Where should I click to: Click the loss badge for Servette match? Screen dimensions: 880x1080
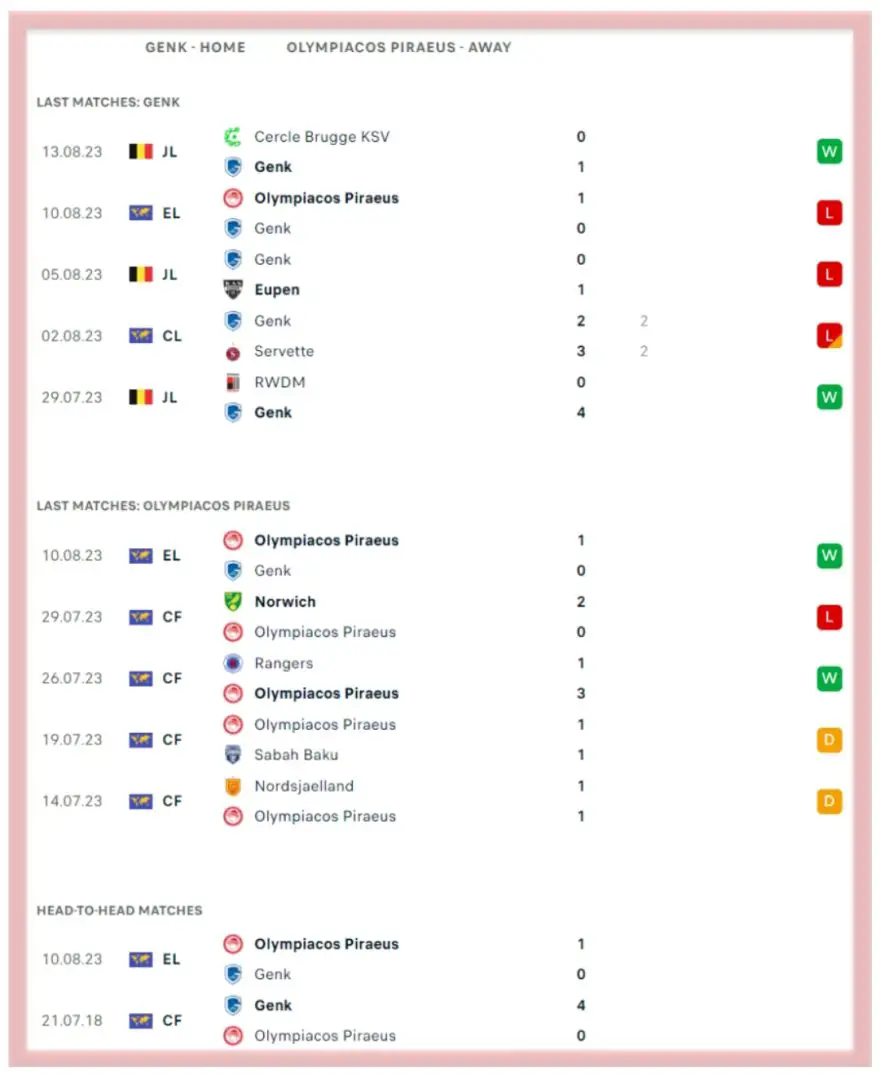pyautogui.click(x=829, y=336)
